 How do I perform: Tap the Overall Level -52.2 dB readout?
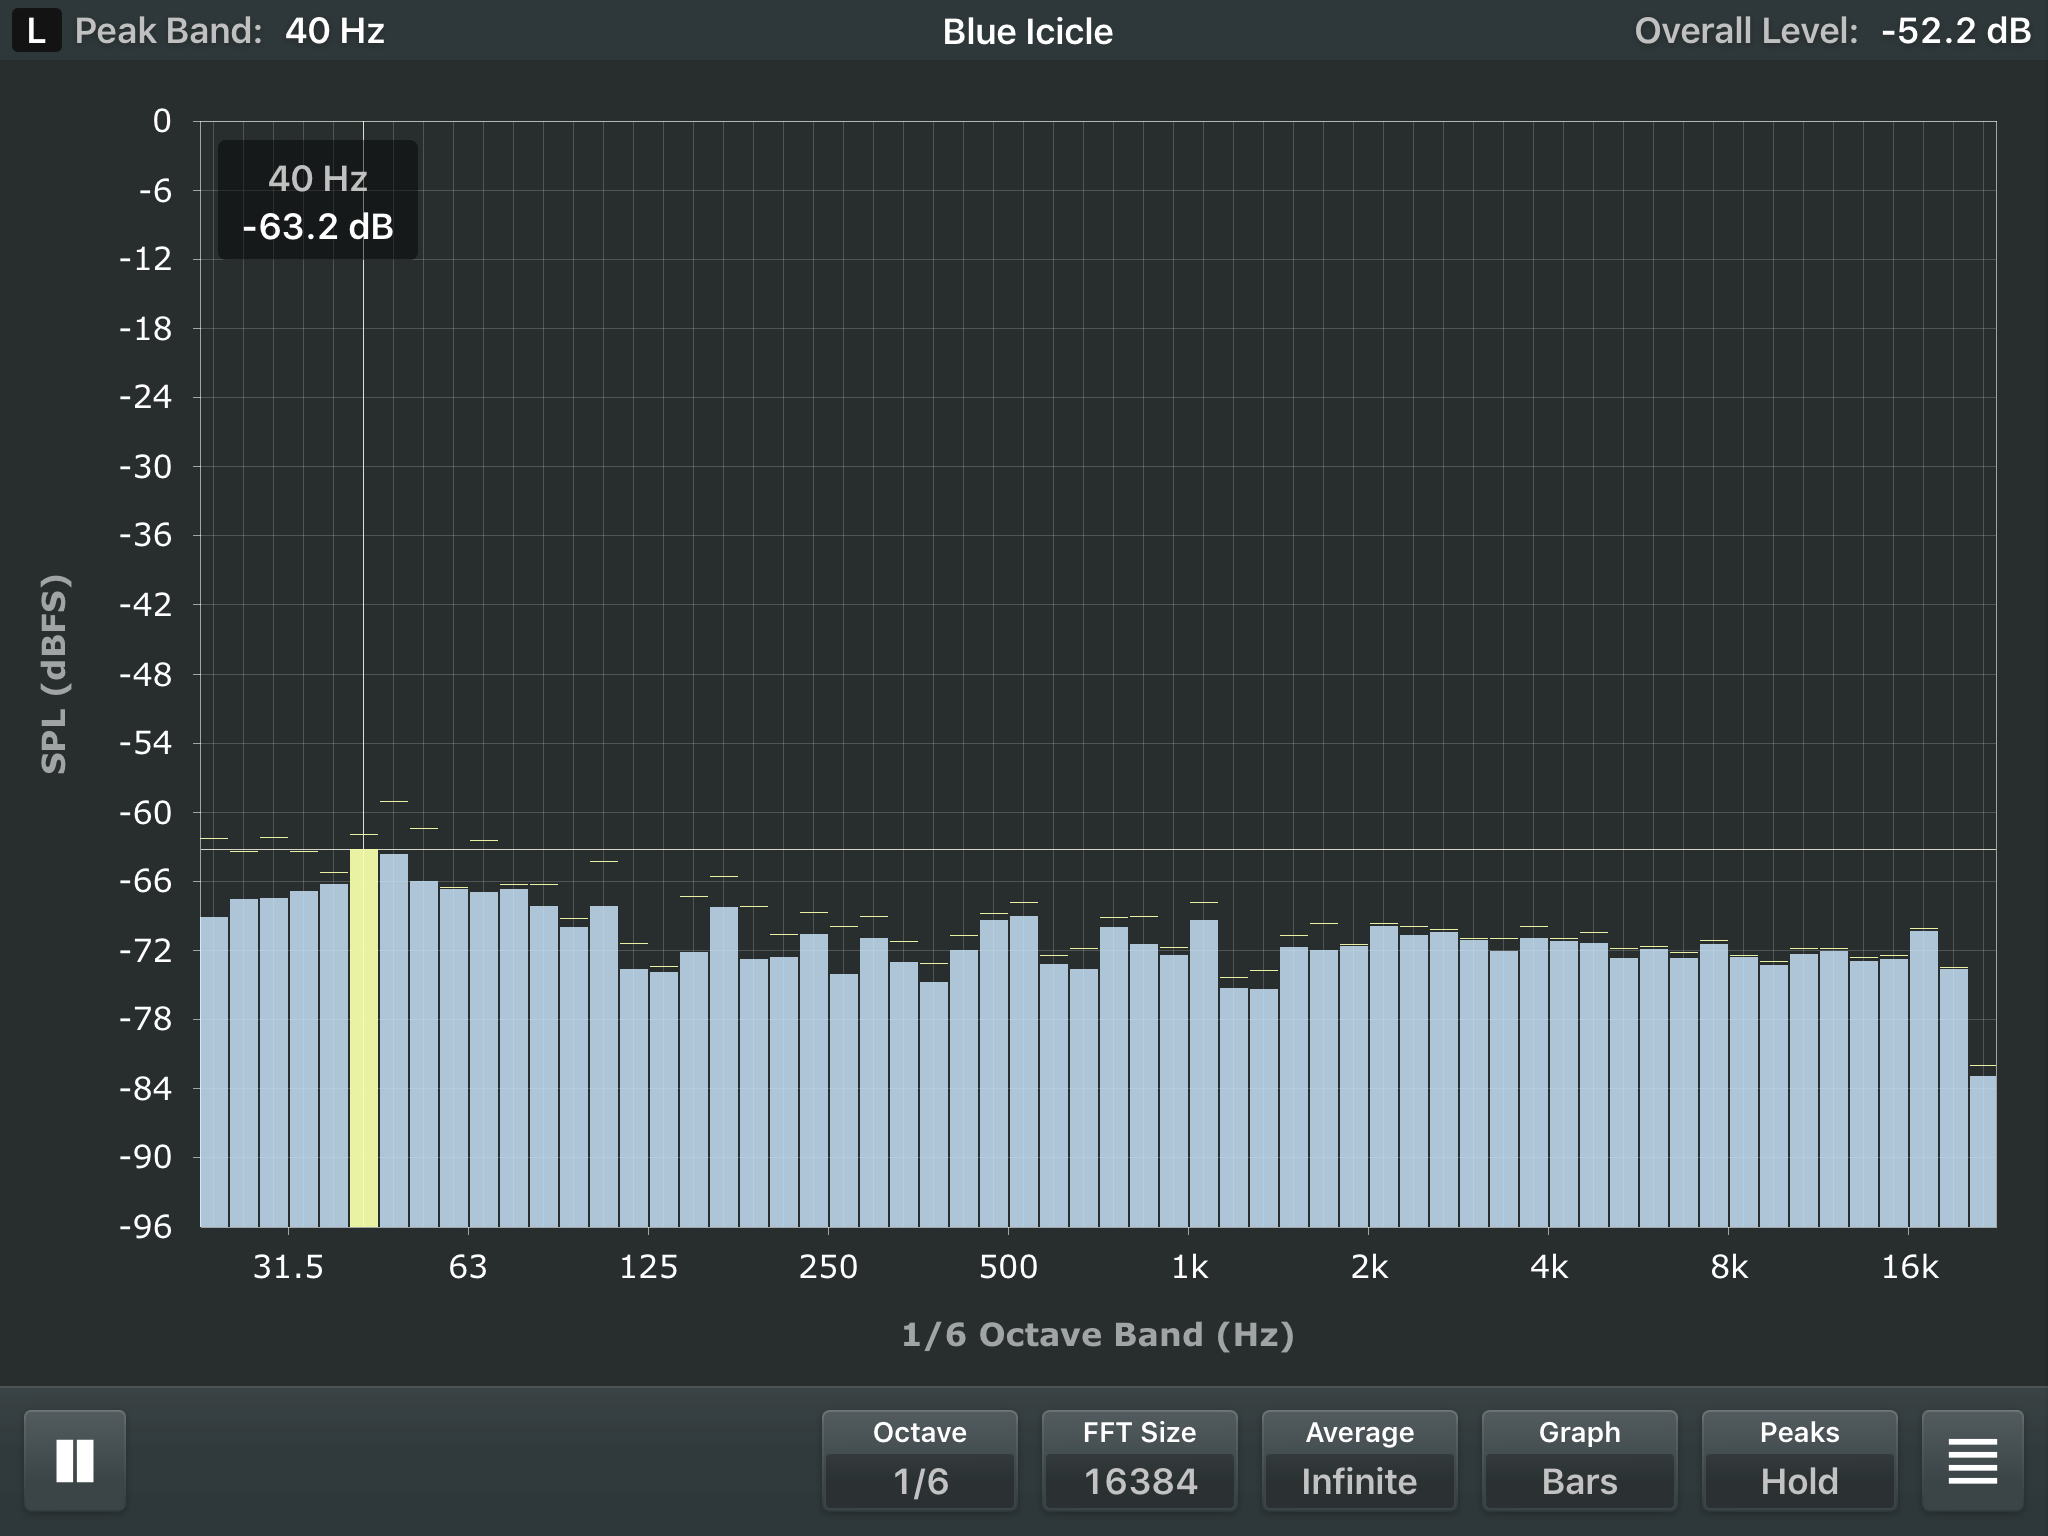coord(1832,31)
